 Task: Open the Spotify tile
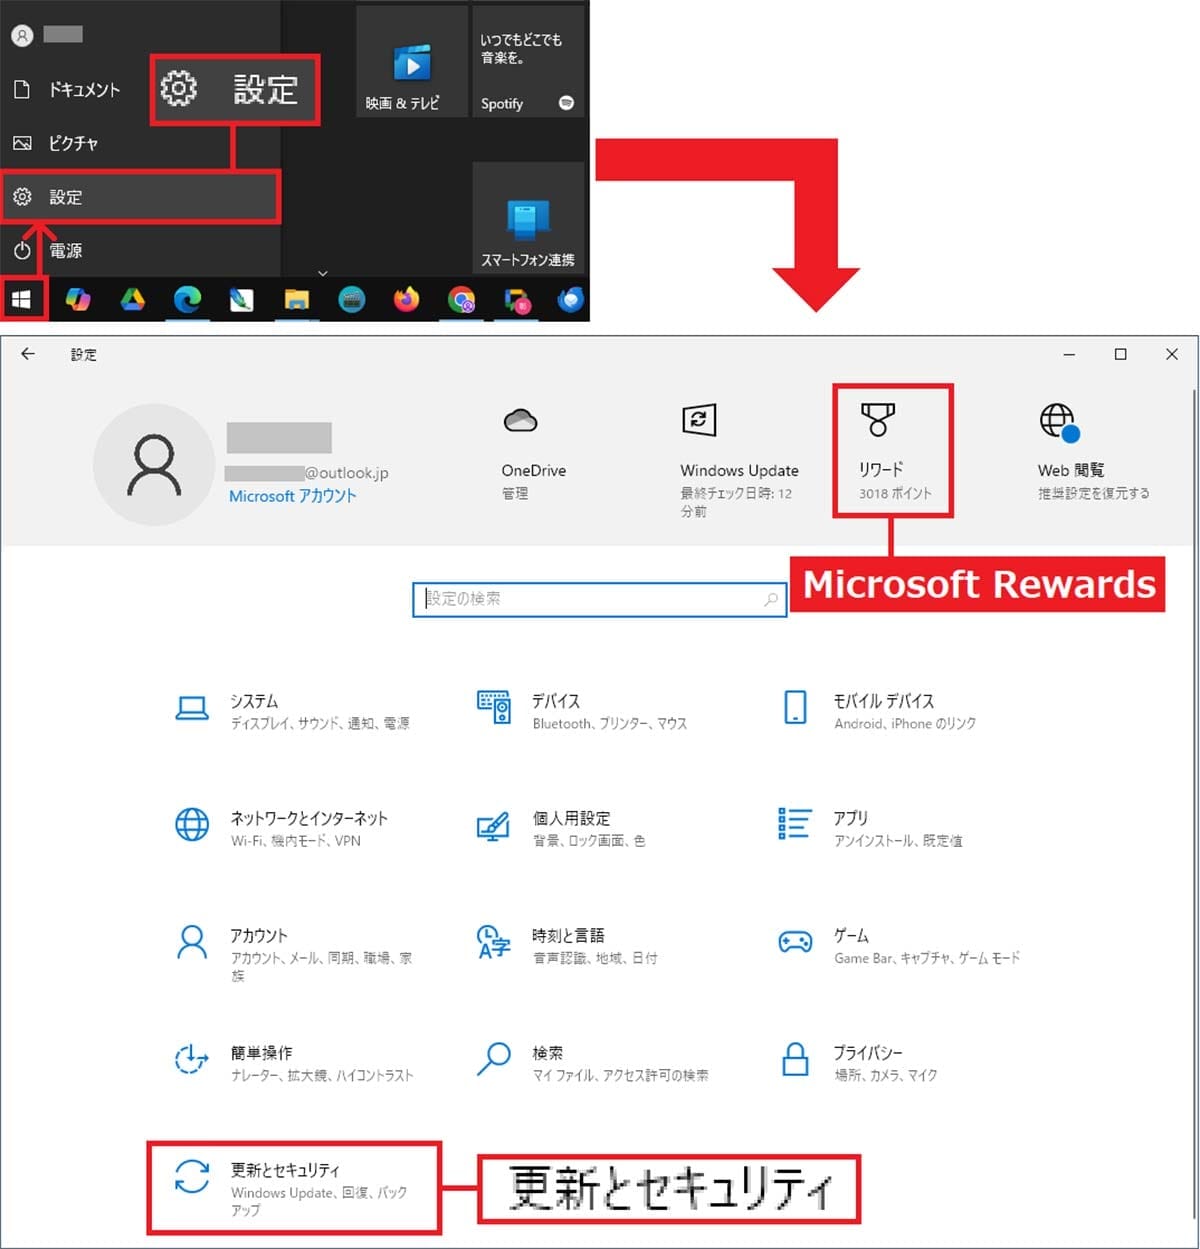(528, 60)
